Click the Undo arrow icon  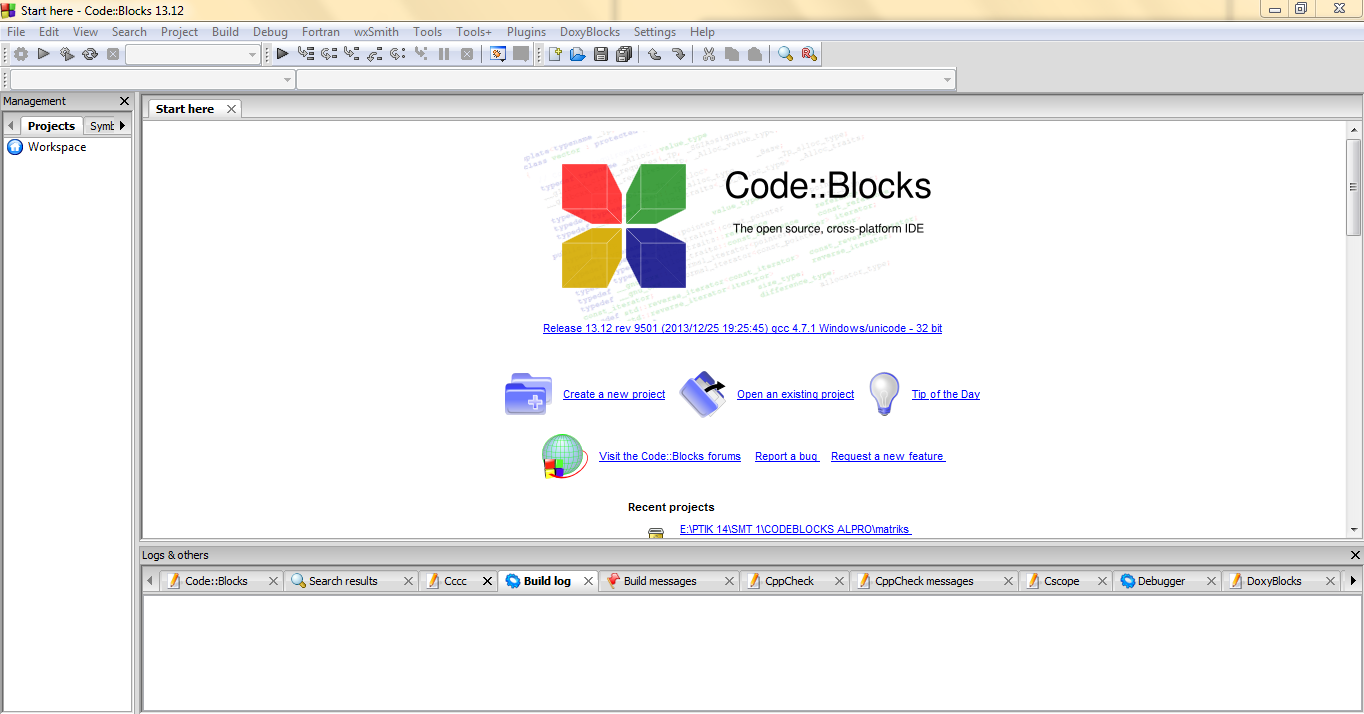[655, 54]
